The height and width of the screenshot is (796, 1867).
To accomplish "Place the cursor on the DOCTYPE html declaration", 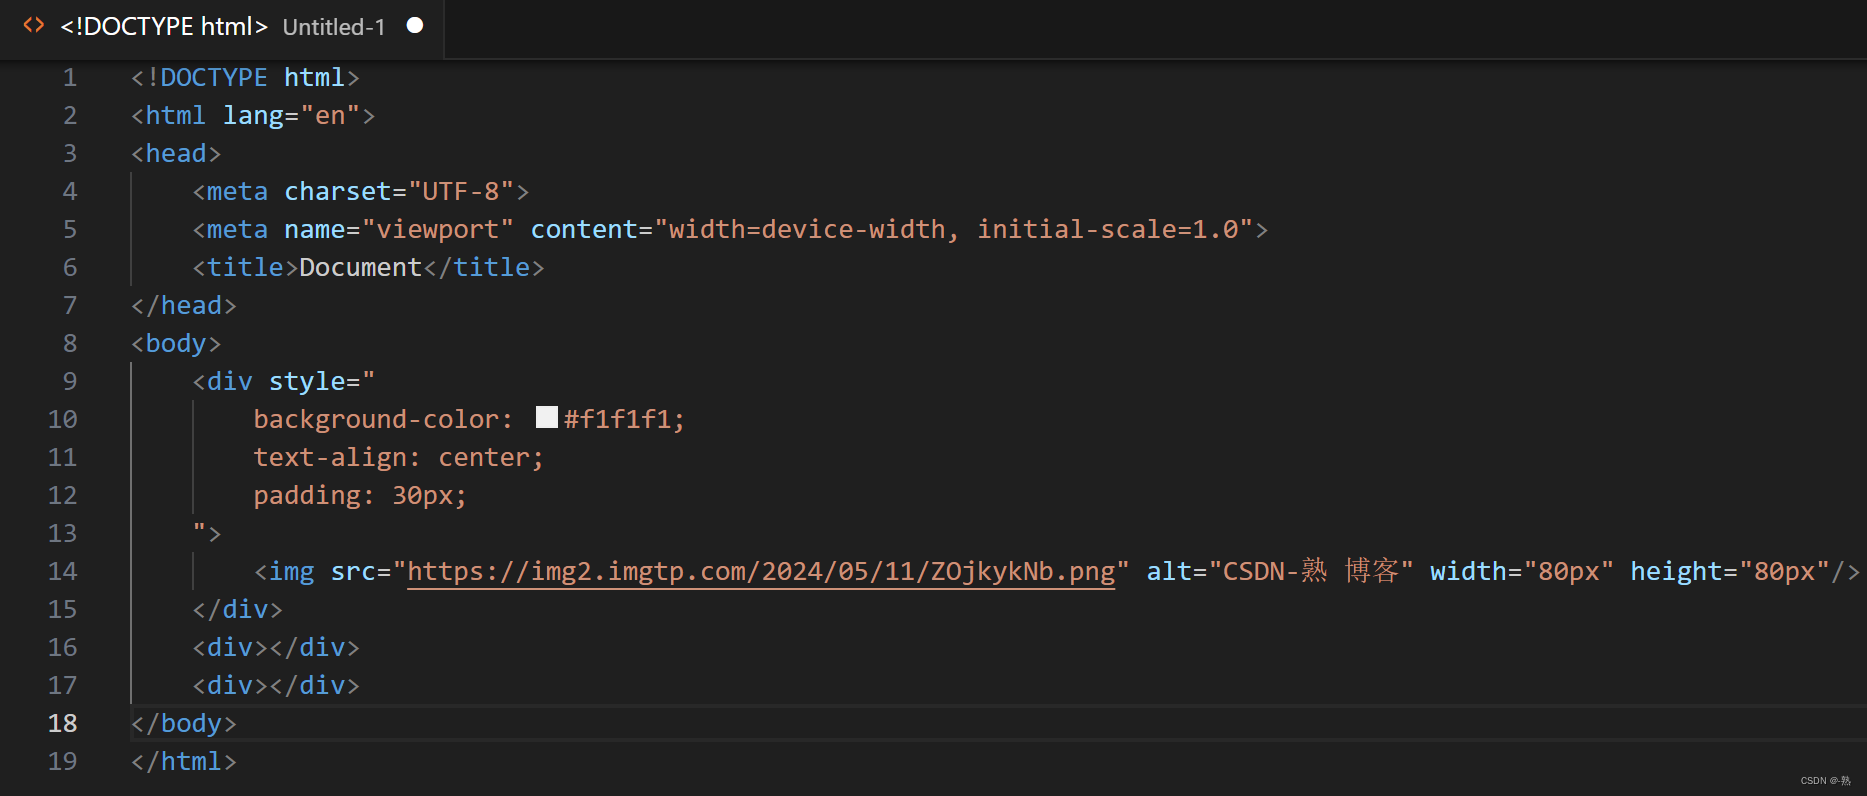I will (x=245, y=78).
